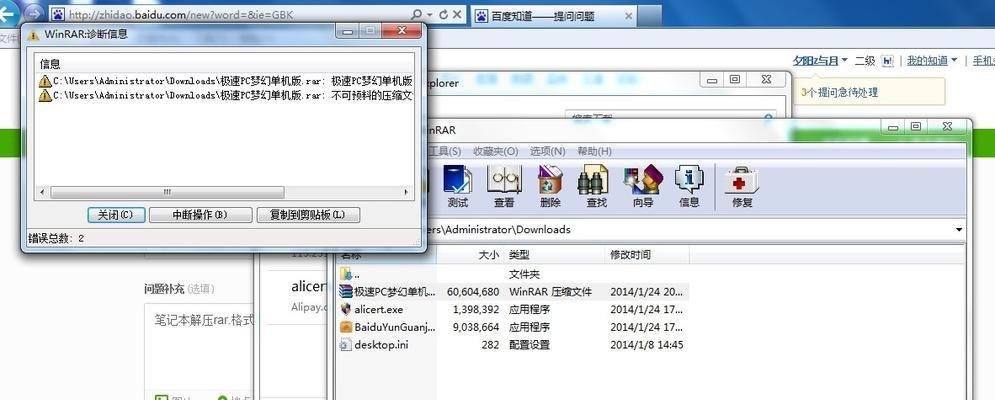
Task: Sort by the 修改时间 column header
Action: (x=647, y=255)
